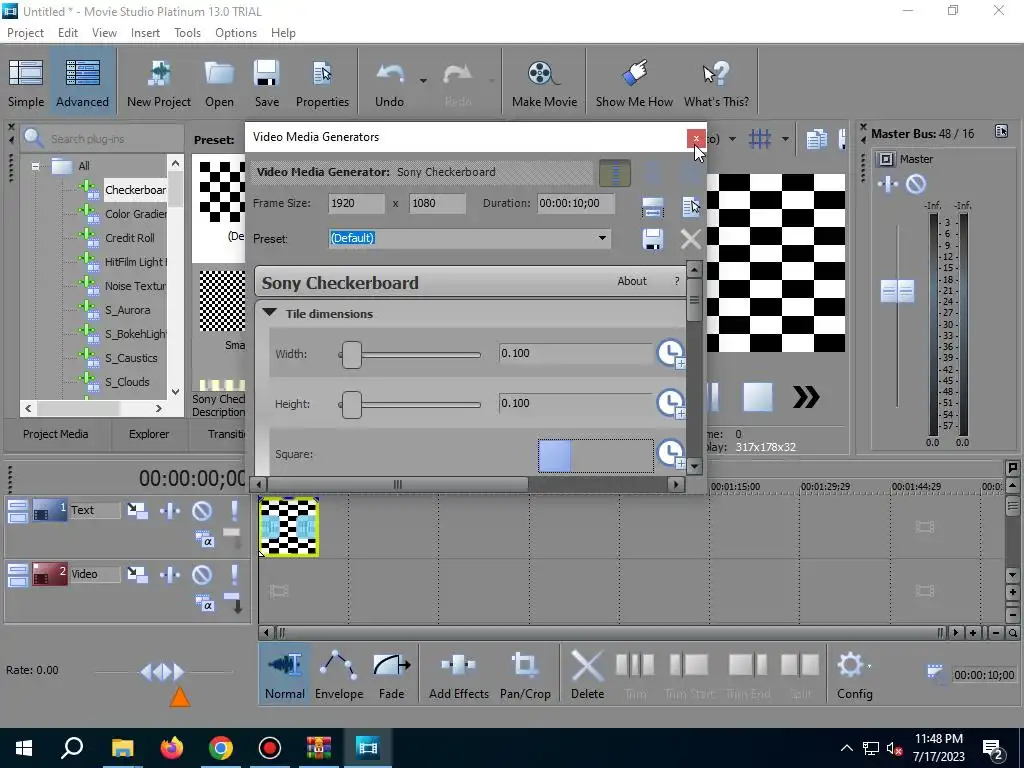1024x768 pixels.
Task: Open the Insert menu
Action: pyautogui.click(x=145, y=33)
